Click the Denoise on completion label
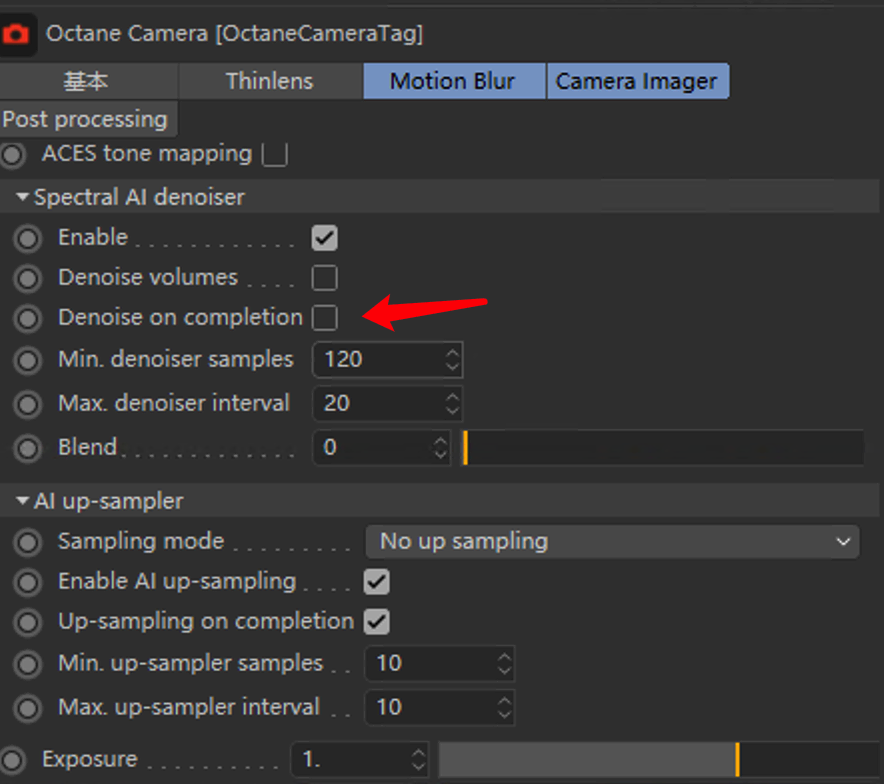This screenshot has height=784, width=884. click(180, 318)
